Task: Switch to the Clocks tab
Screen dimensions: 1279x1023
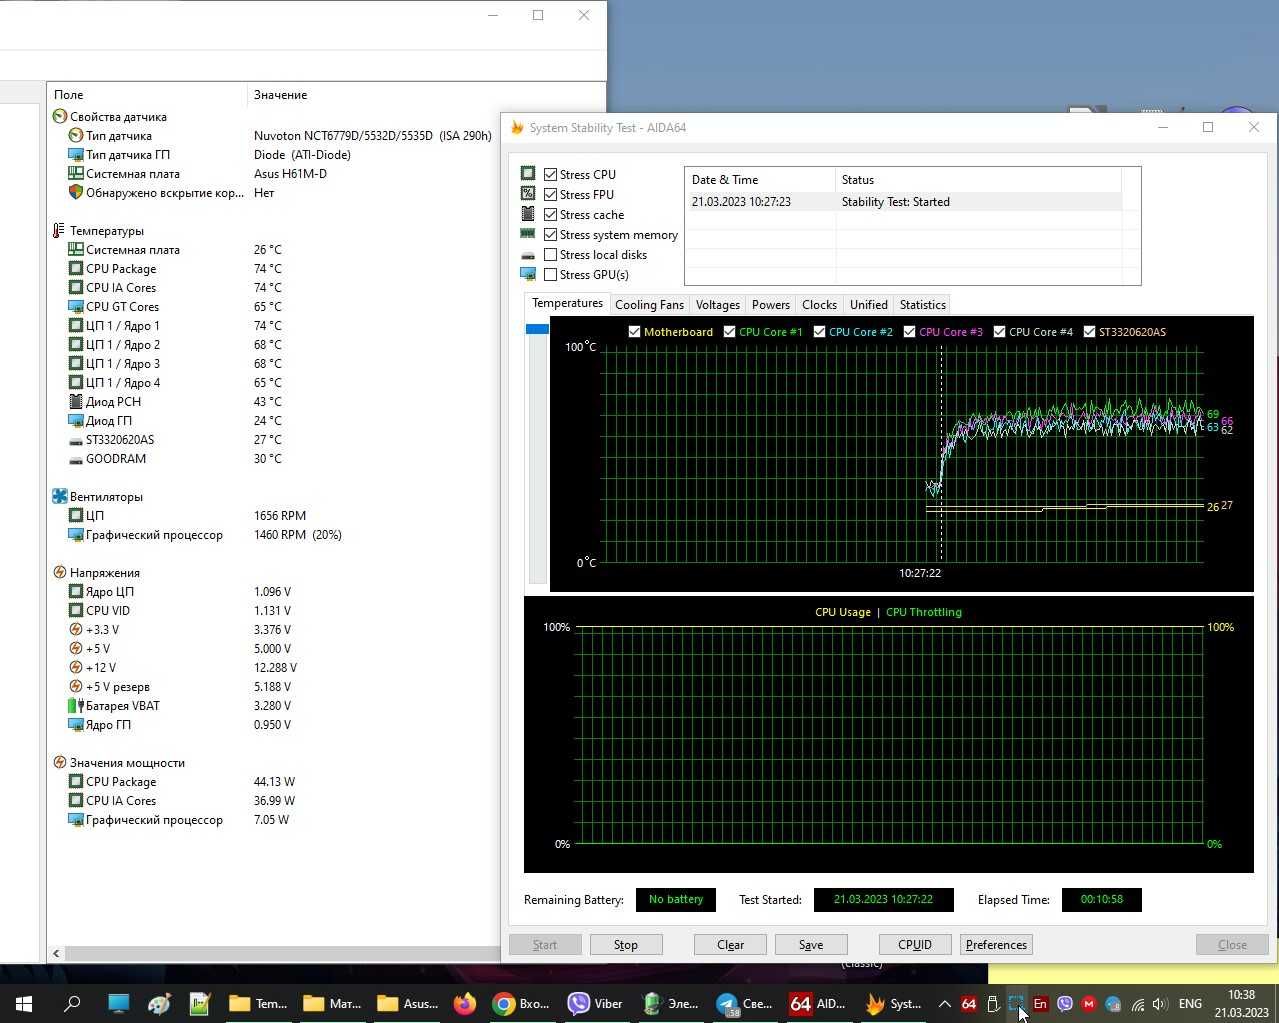Action: 819,305
